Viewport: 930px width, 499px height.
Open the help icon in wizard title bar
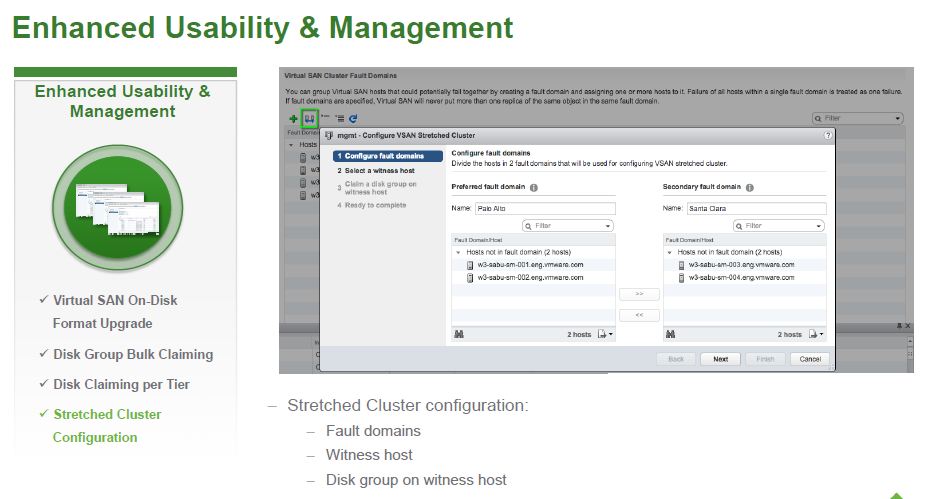click(x=828, y=135)
